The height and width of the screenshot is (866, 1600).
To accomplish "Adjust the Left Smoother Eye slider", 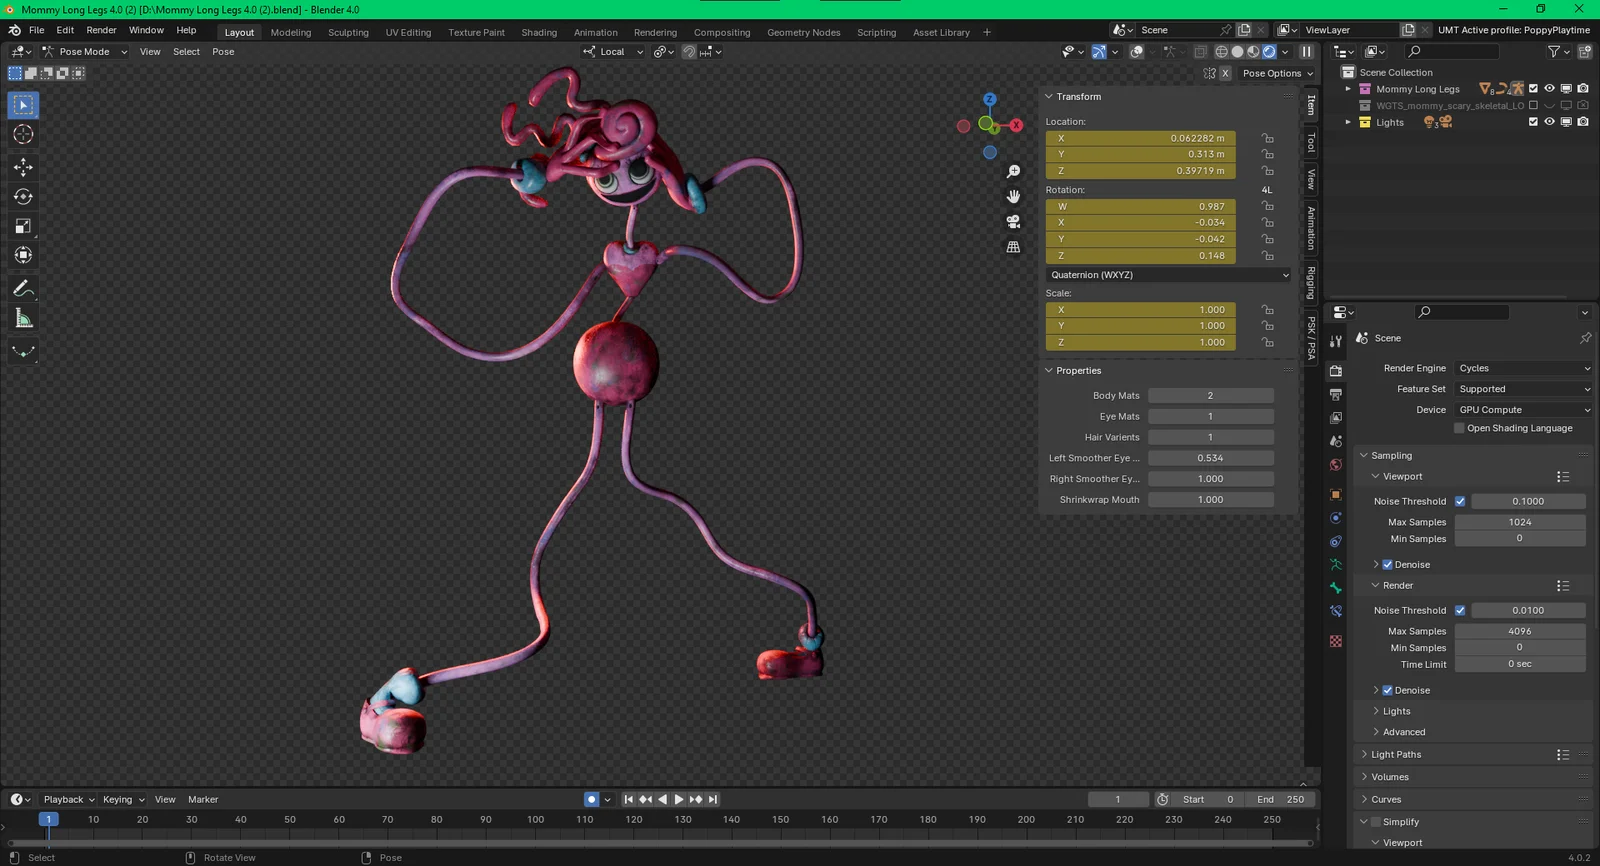I will [x=1210, y=458].
